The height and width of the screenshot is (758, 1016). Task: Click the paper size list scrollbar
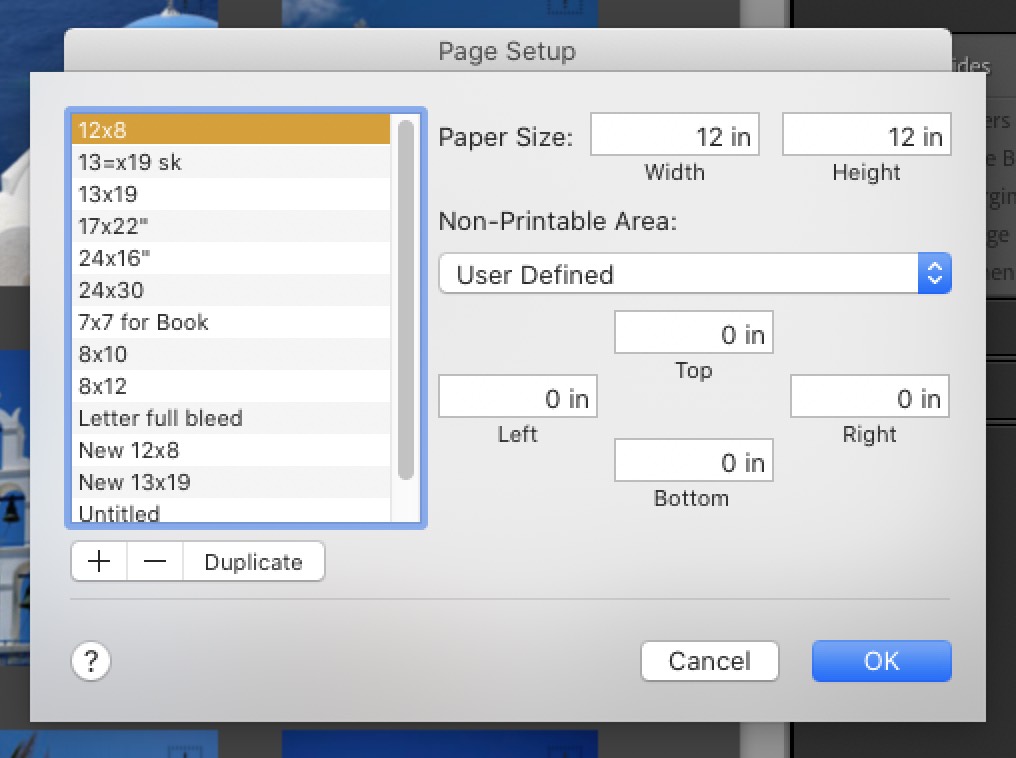click(406, 300)
